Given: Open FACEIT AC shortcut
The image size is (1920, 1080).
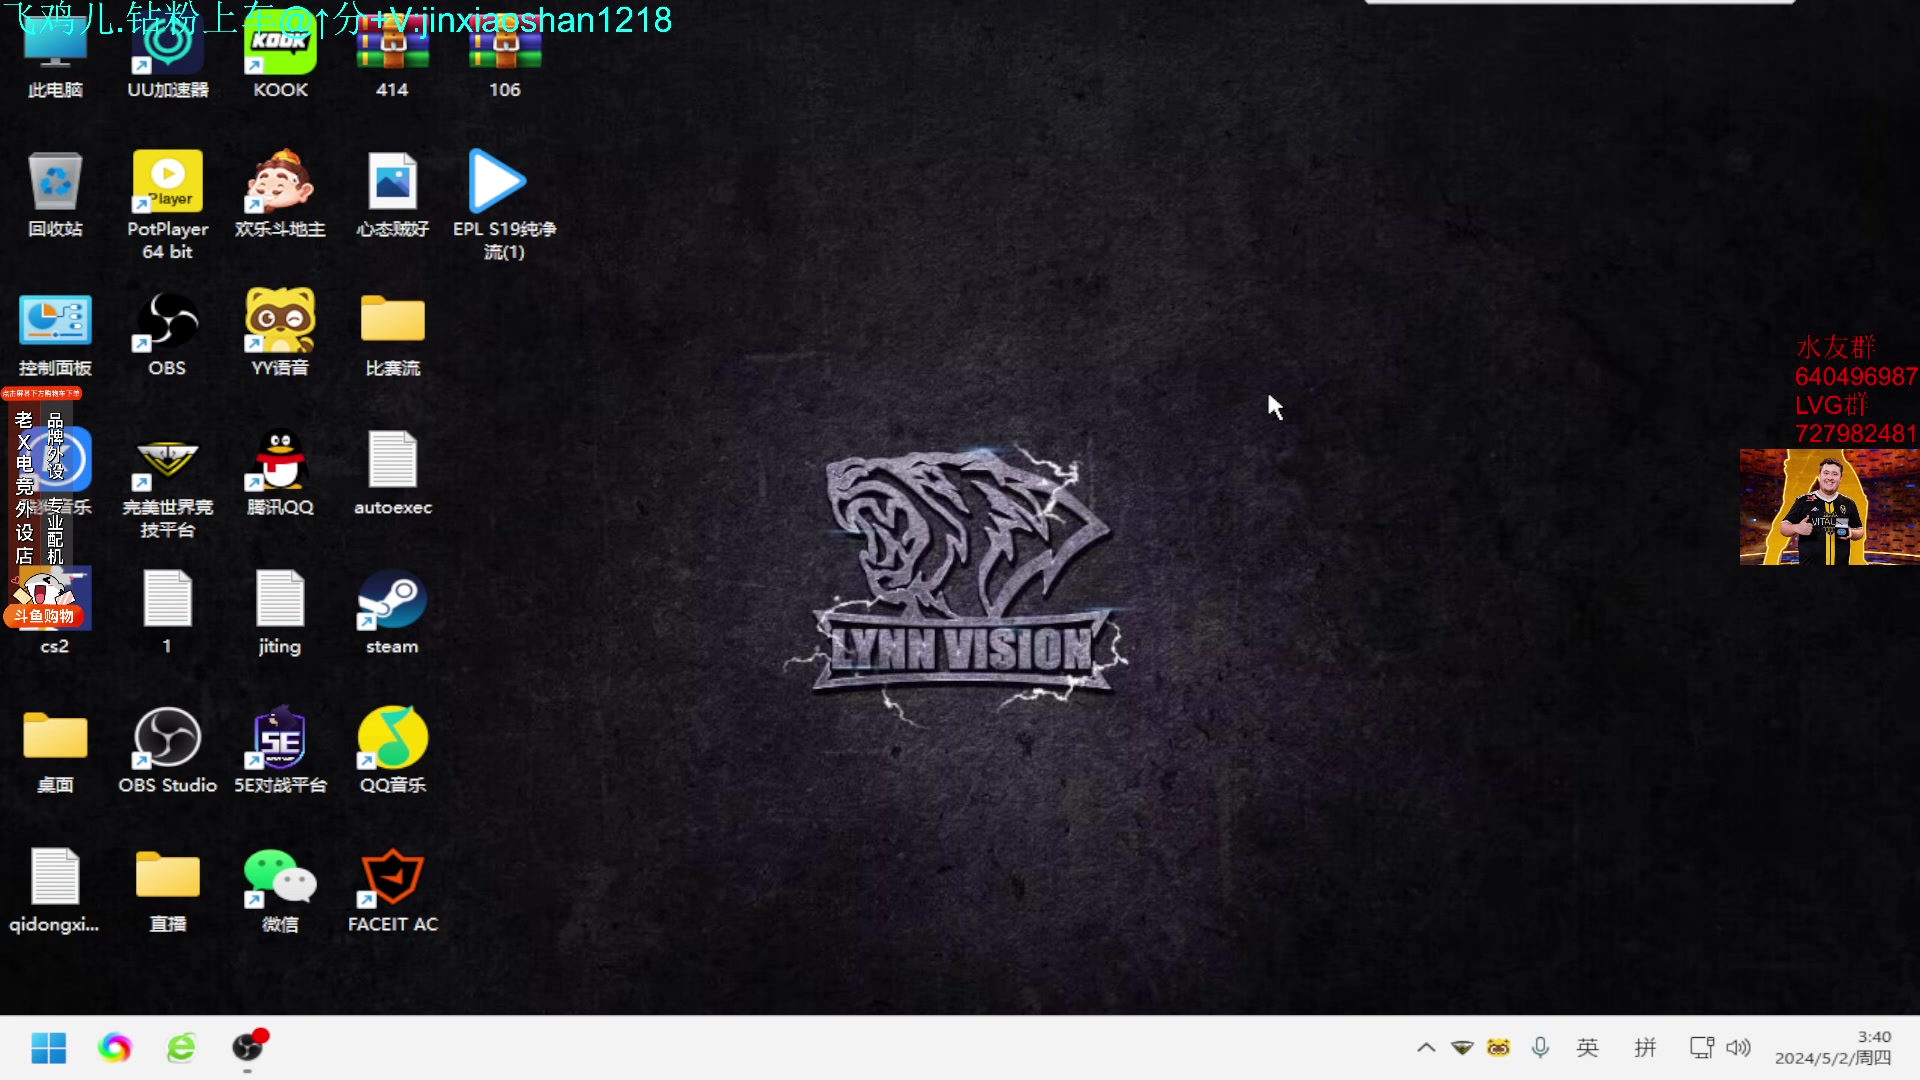Looking at the screenshot, I should coord(392,891).
